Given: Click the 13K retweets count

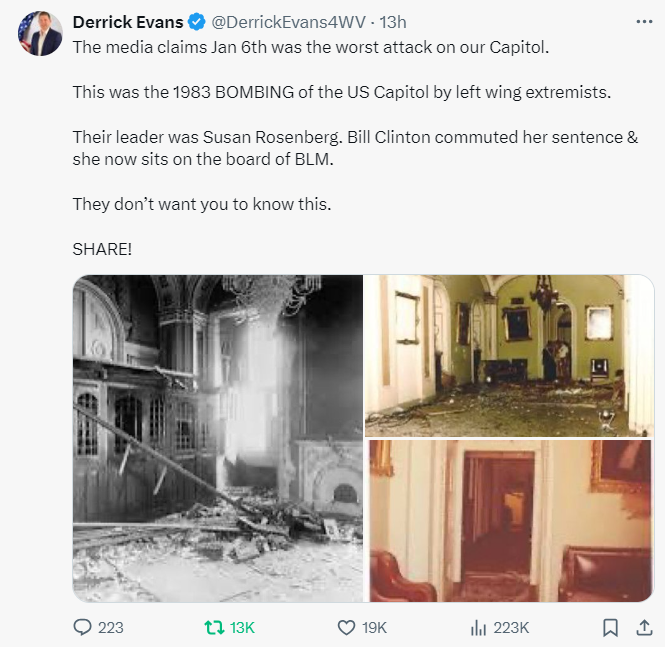Looking at the screenshot, I should (243, 628).
